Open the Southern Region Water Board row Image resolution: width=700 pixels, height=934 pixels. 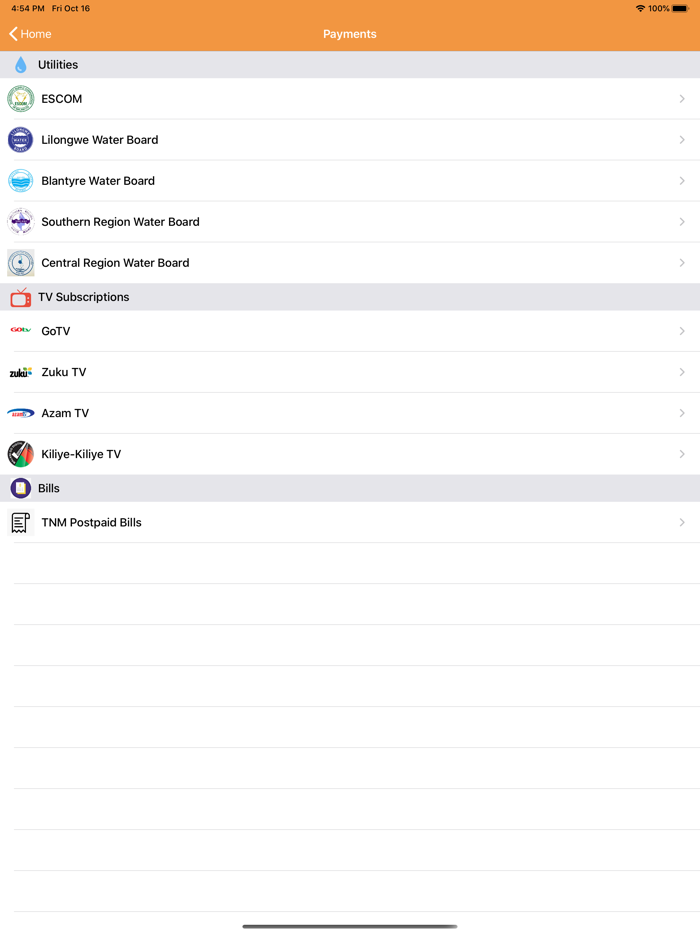[x=350, y=222]
